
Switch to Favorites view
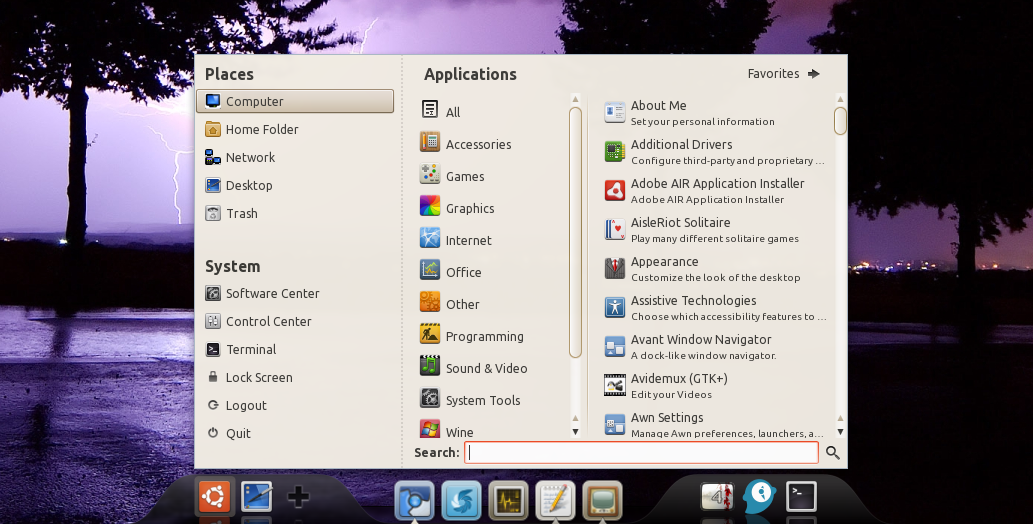tap(783, 74)
